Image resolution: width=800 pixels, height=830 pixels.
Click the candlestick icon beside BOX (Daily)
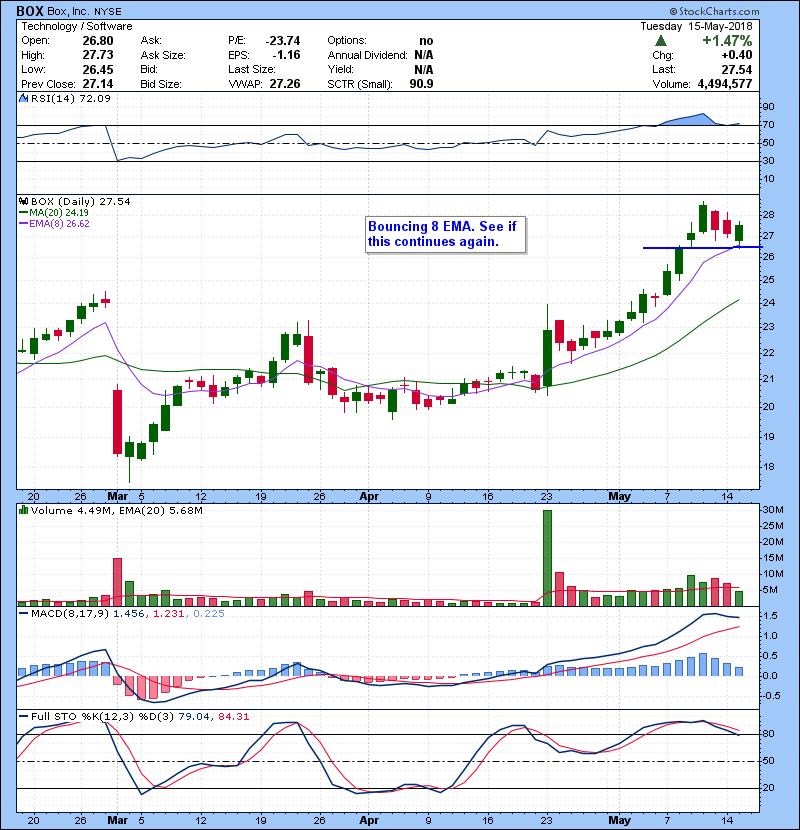click(23, 202)
